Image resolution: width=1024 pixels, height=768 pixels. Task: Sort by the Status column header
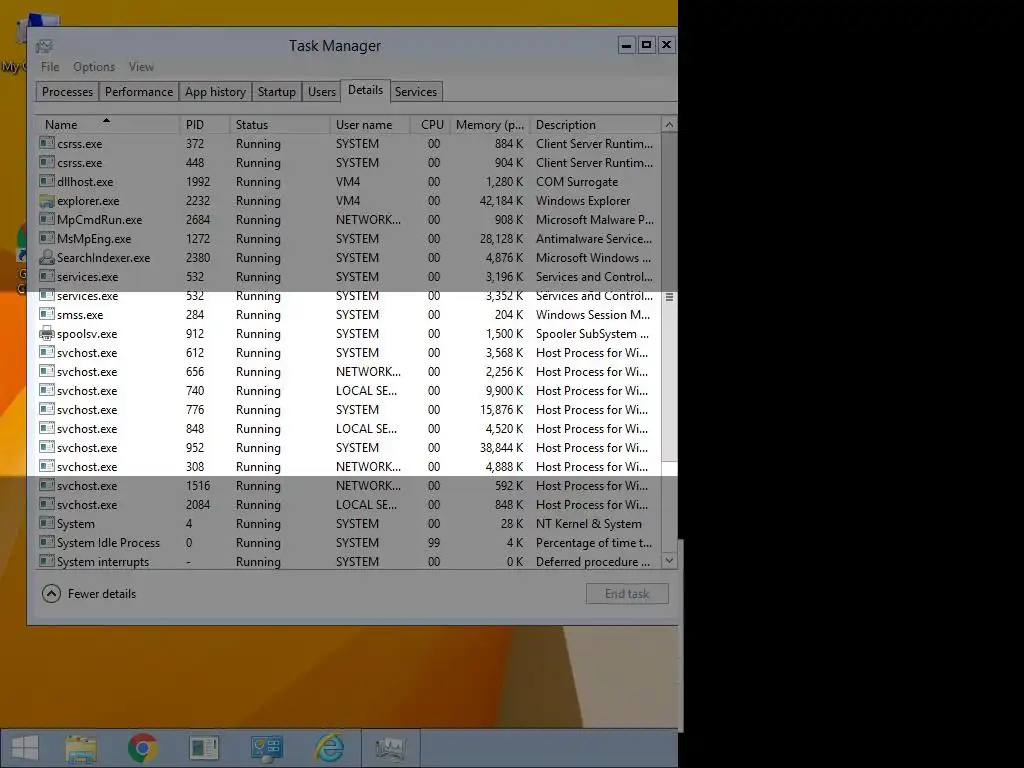280,125
